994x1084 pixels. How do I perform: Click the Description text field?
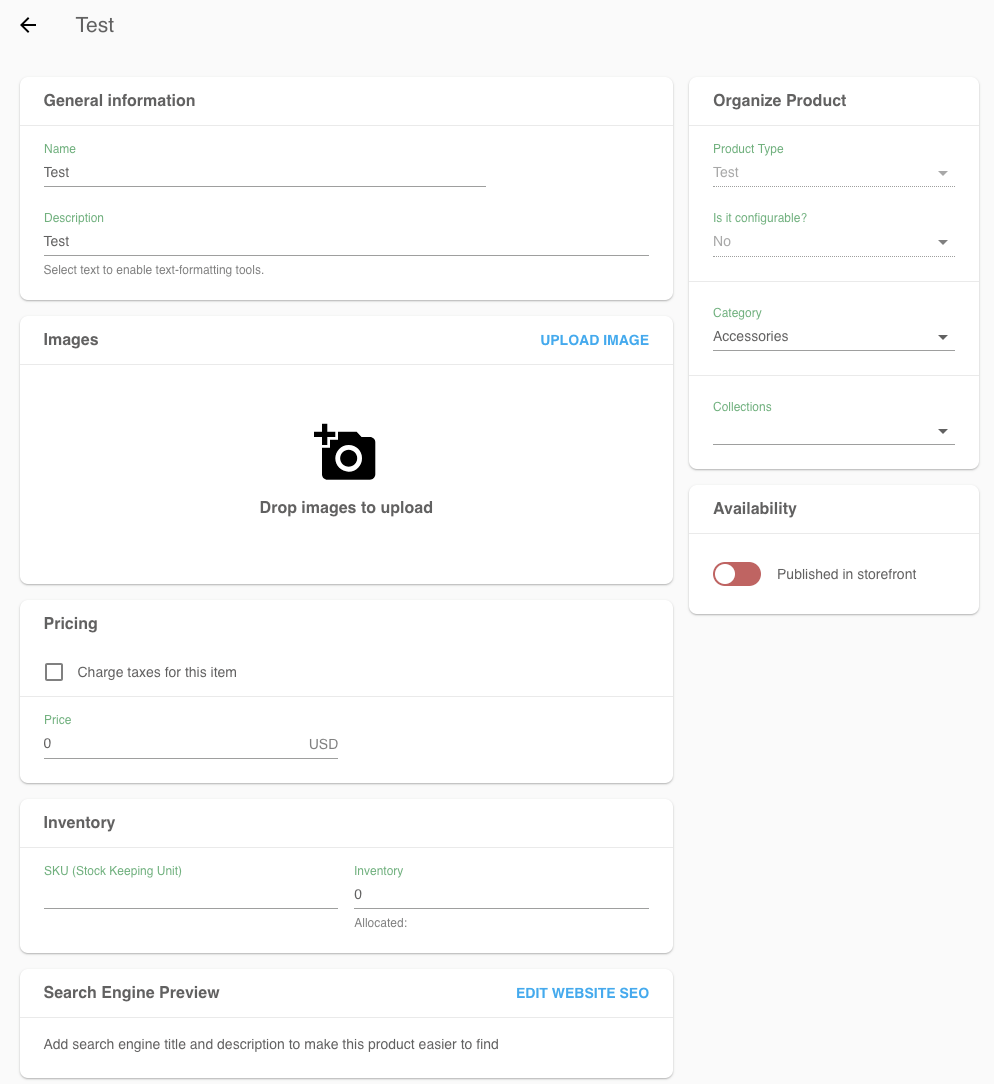(x=346, y=242)
